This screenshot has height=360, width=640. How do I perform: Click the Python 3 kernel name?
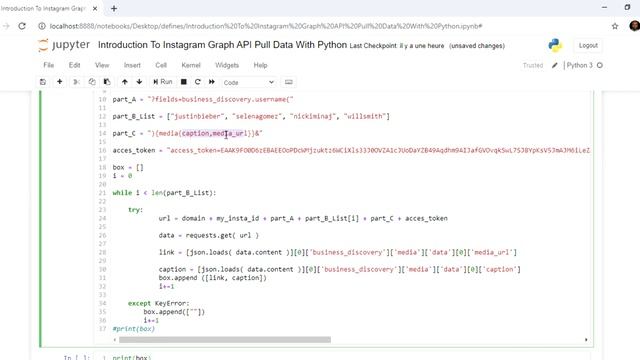tap(579, 65)
